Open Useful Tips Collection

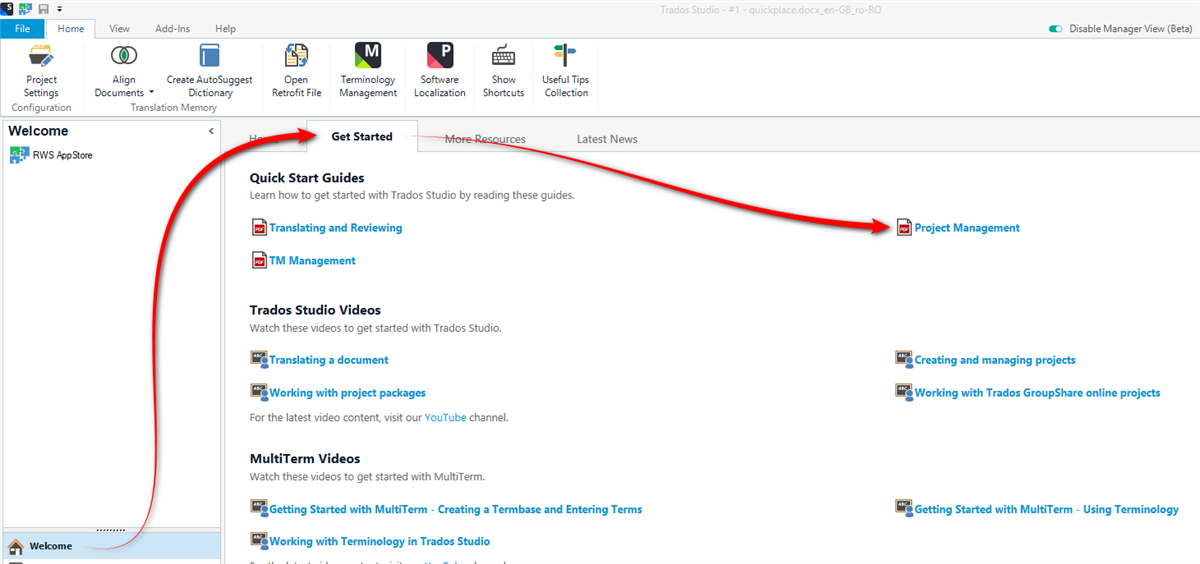(x=566, y=70)
